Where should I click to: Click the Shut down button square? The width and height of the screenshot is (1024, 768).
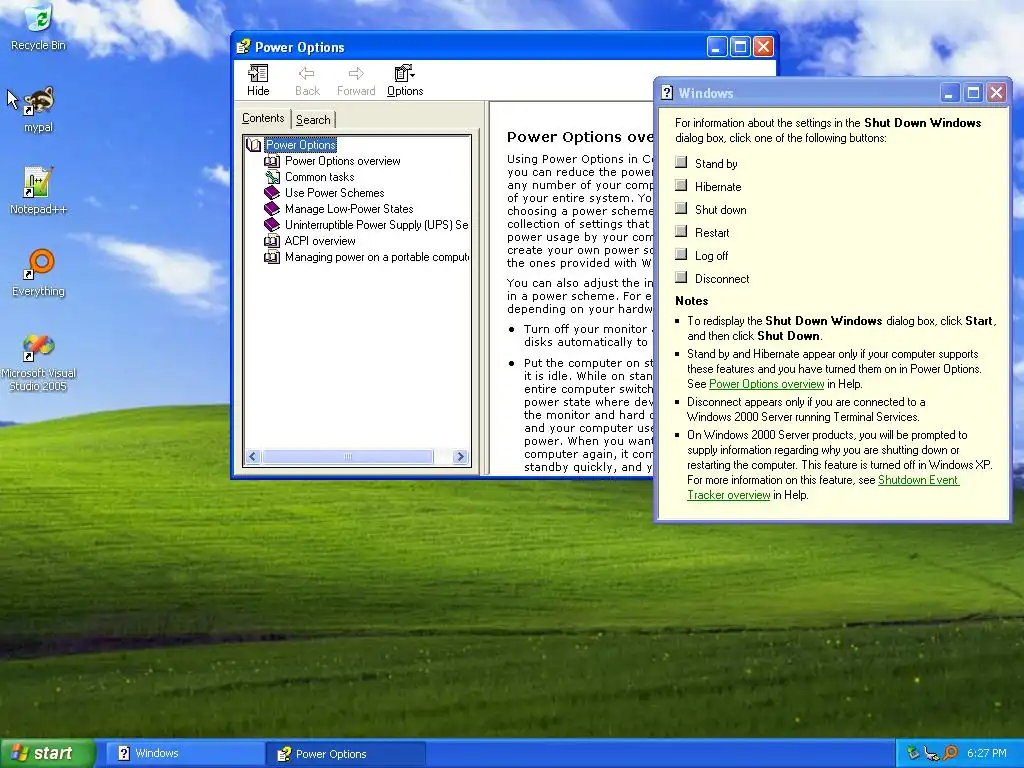pos(681,208)
